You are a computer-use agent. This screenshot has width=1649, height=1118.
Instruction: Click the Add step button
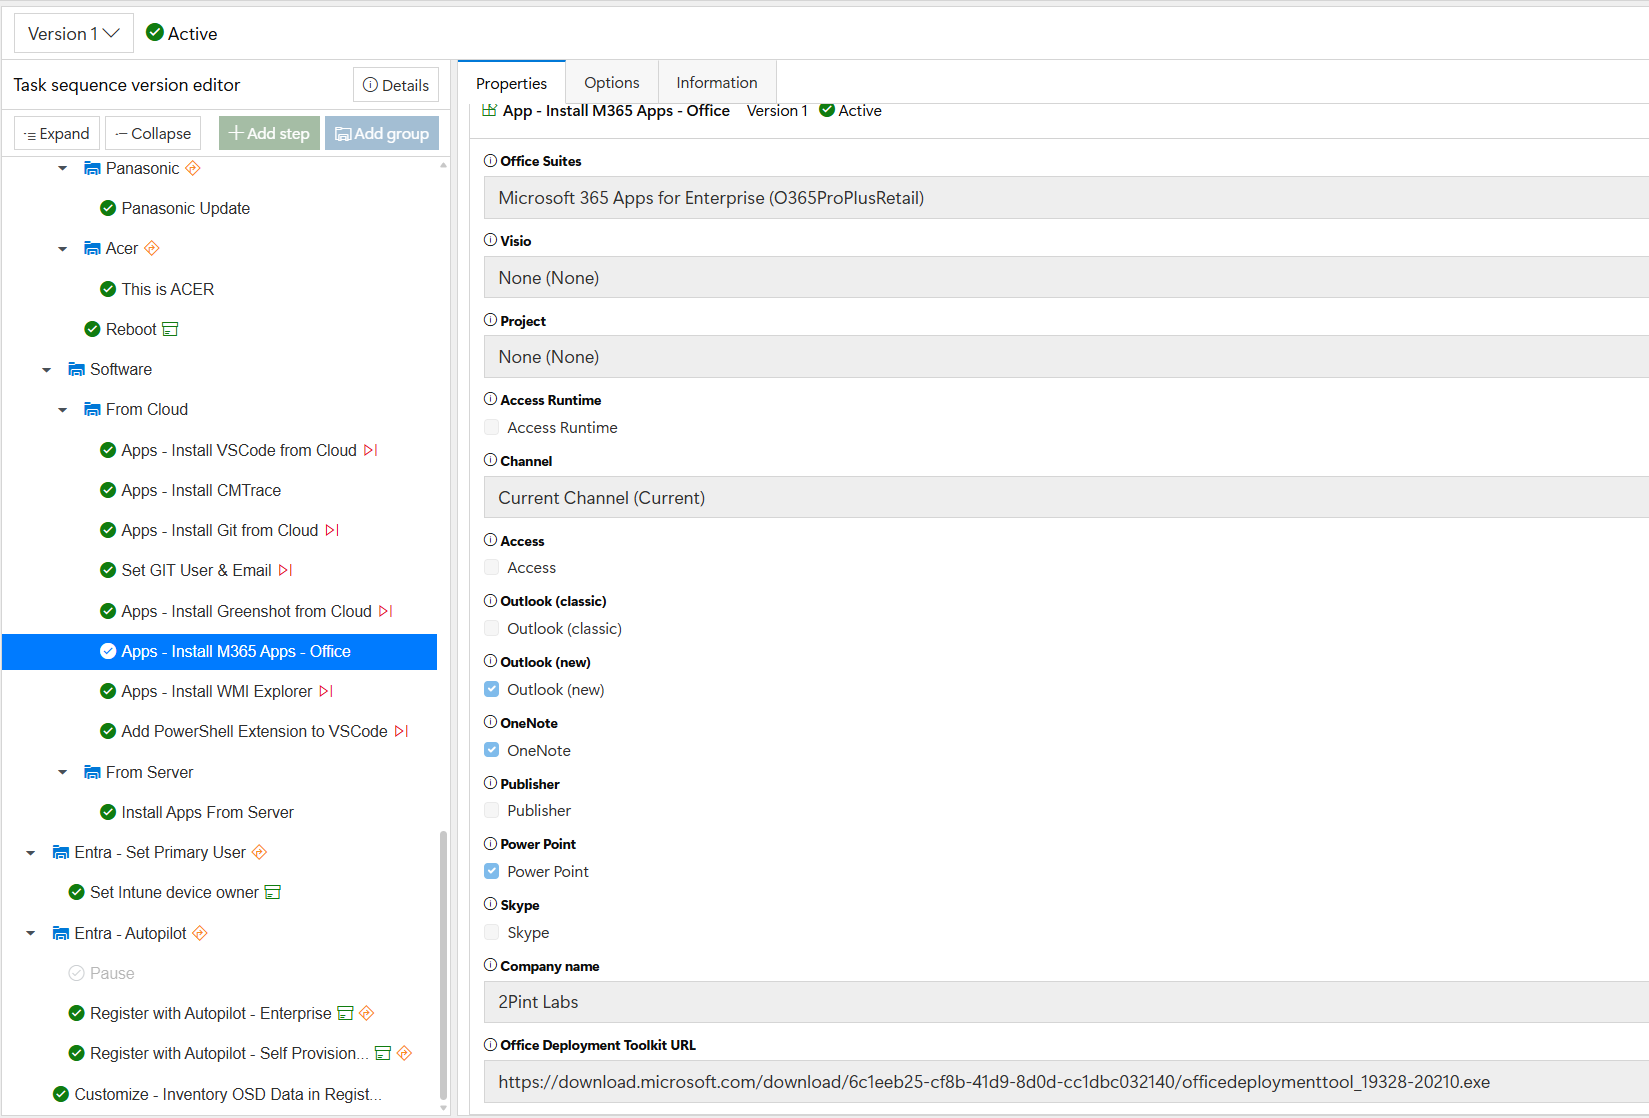(269, 133)
